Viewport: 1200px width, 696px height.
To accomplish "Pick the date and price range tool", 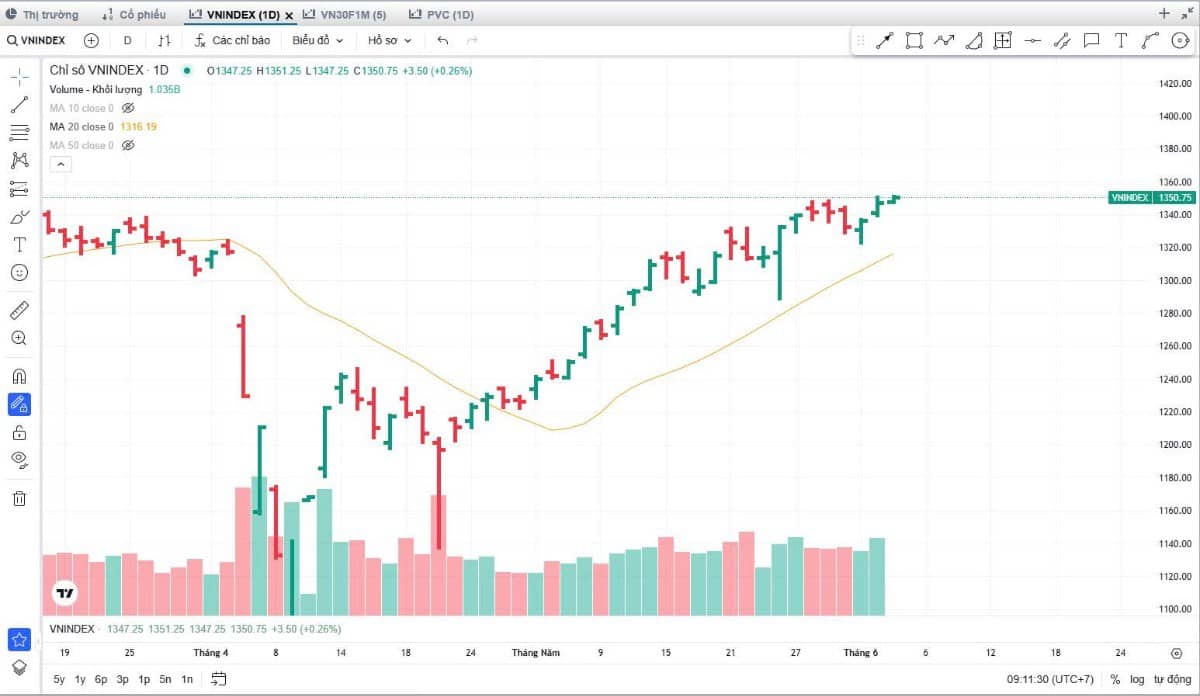I will [x=1003, y=41].
